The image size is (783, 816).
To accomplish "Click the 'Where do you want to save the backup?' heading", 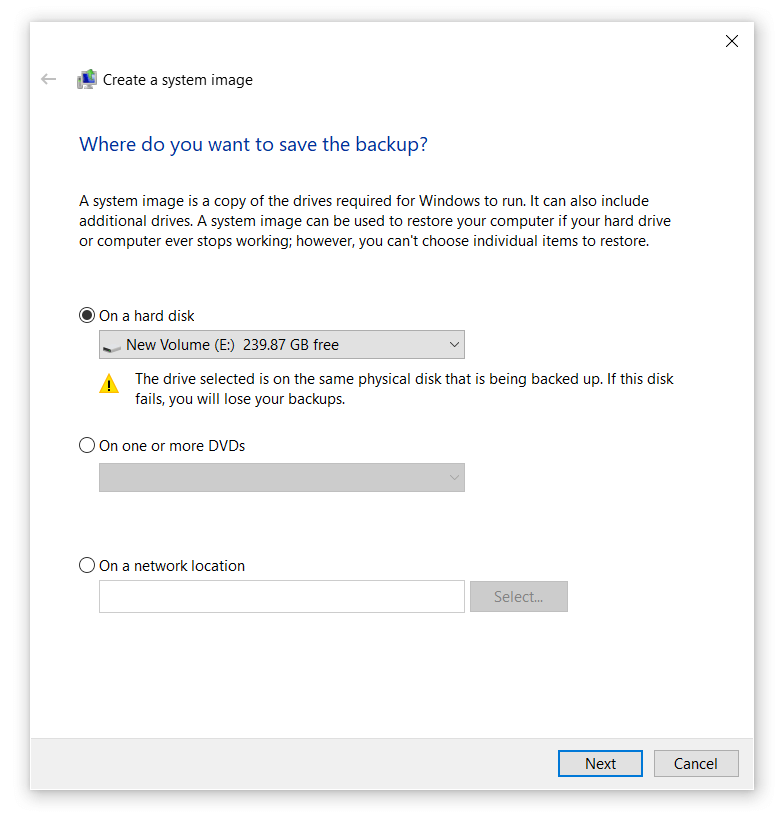I will [x=253, y=145].
